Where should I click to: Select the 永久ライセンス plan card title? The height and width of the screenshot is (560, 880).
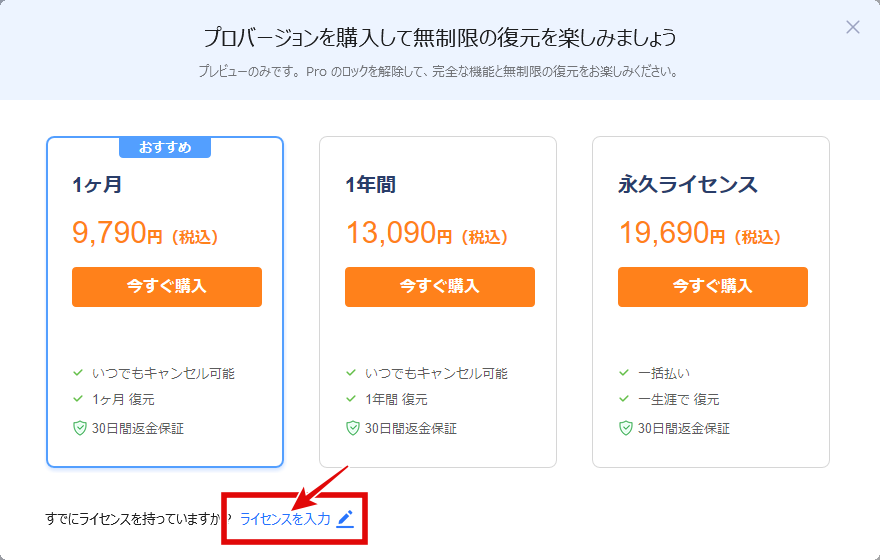click(x=688, y=184)
